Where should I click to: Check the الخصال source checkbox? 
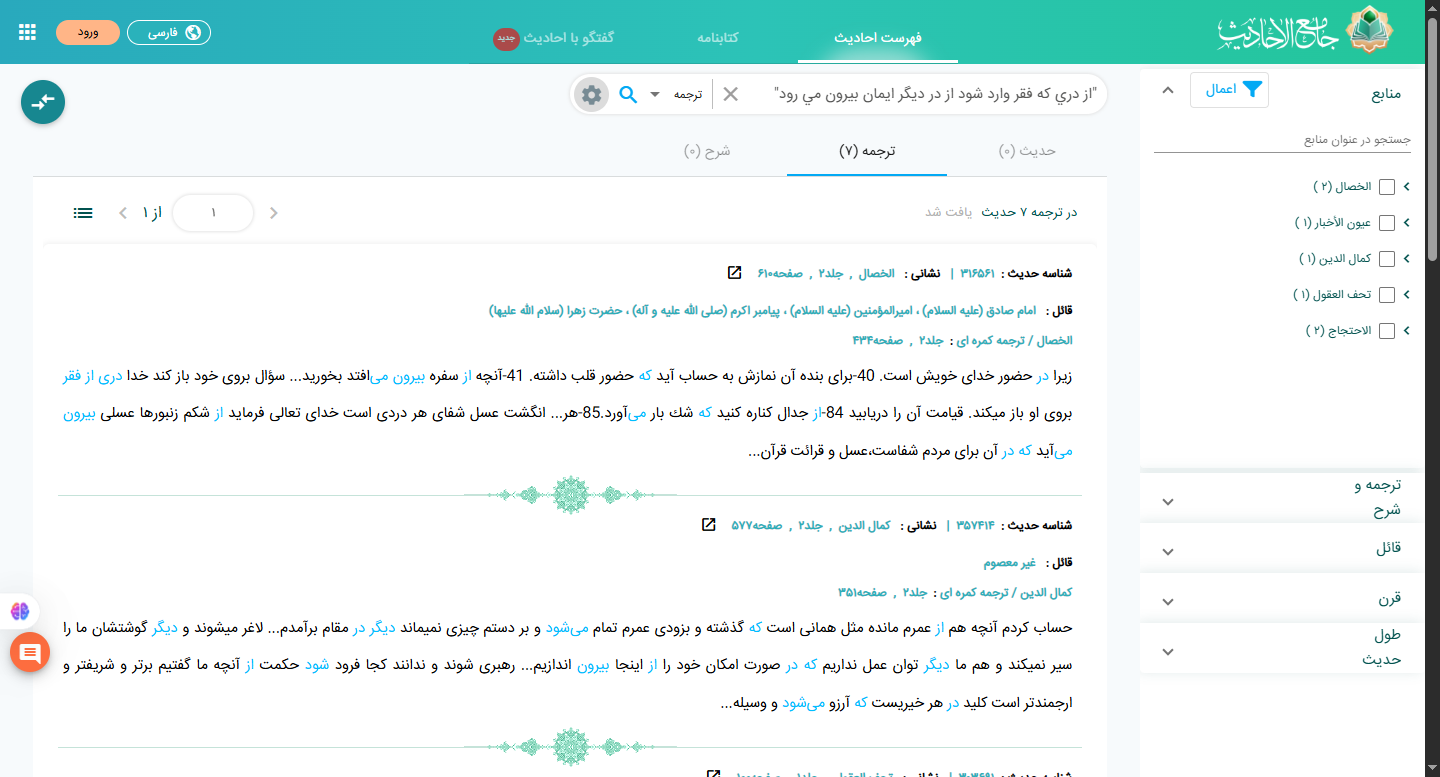click(1387, 187)
